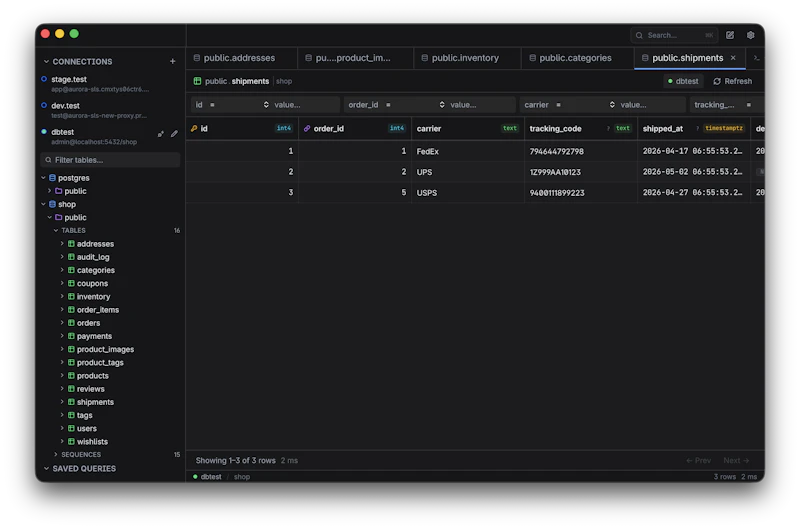Click the table icon in breadcrumb header
The width and height of the screenshot is (800, 529).
197,81
